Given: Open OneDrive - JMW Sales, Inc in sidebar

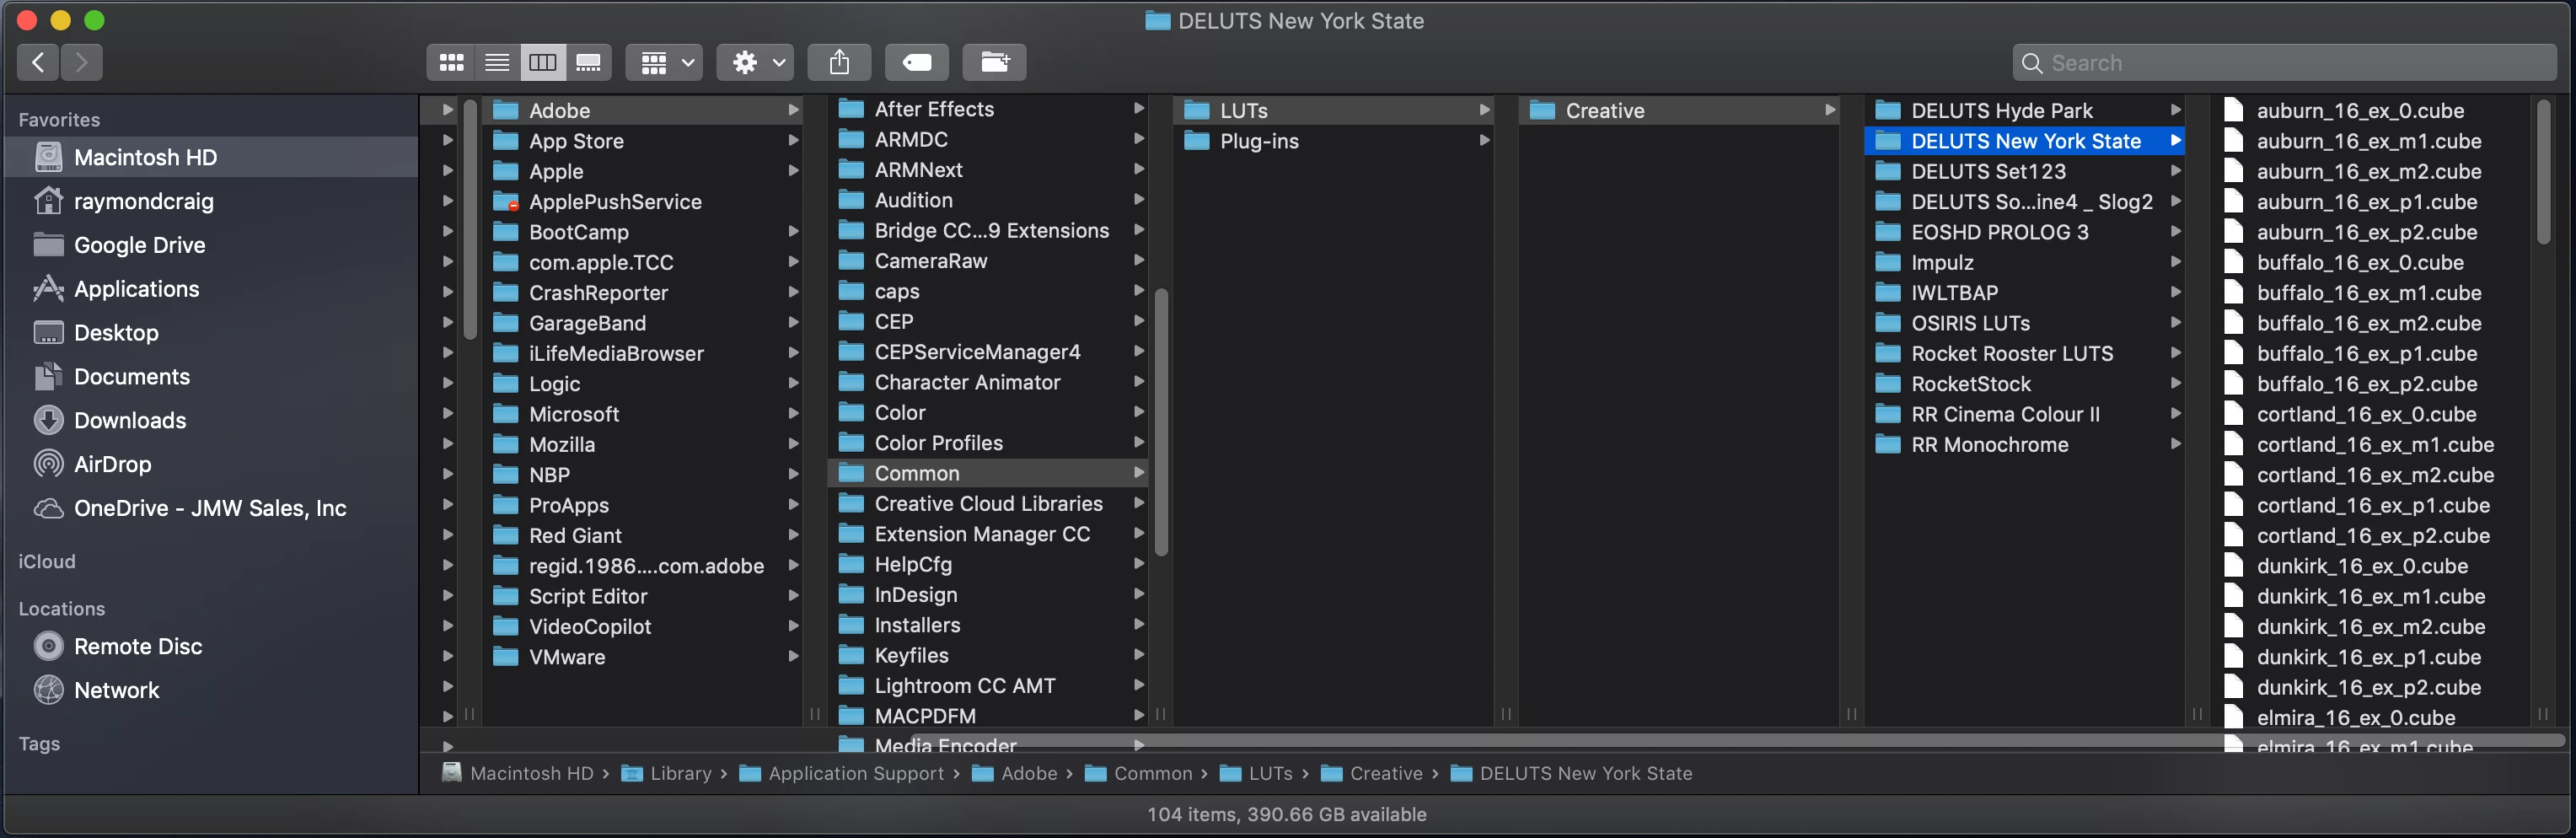Looking at the screenshot, I should pyautogui.click(x=211, y=508).
